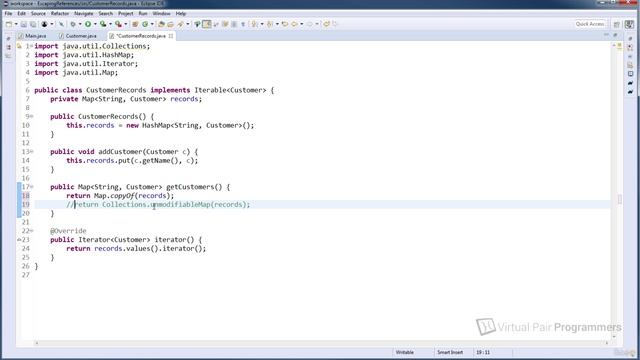Open the Project menu
Screen dimensions: 640x360
coord(126,13)
